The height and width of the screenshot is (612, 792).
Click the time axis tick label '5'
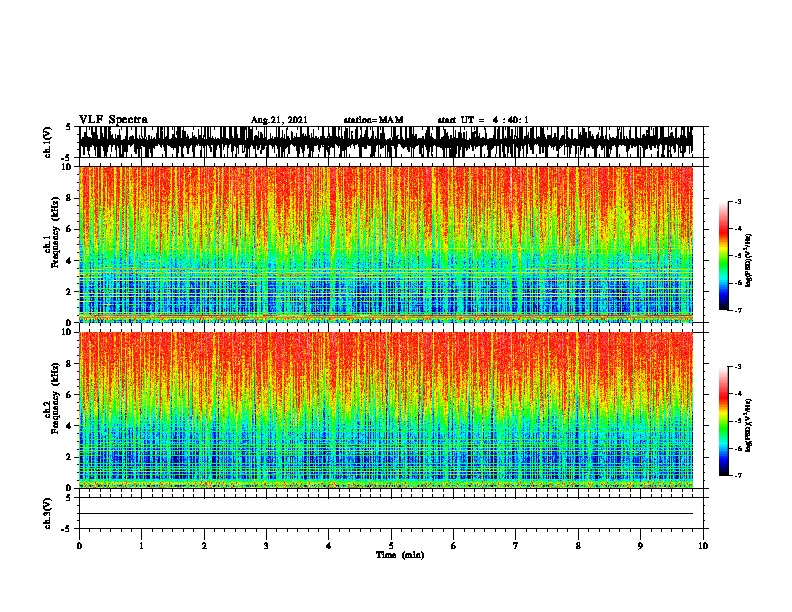(391, 545)
